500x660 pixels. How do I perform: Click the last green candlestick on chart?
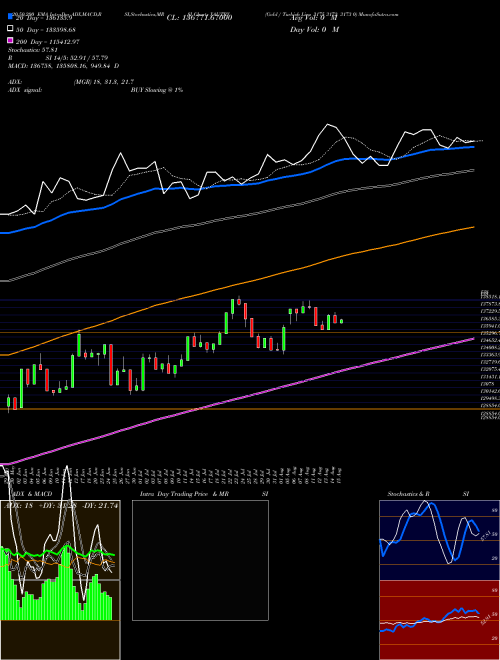pyautogui.click(x=341, y=321)
